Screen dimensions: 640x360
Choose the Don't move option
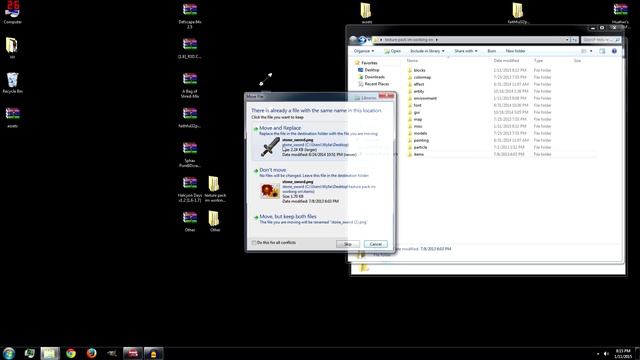pos(320,186)
